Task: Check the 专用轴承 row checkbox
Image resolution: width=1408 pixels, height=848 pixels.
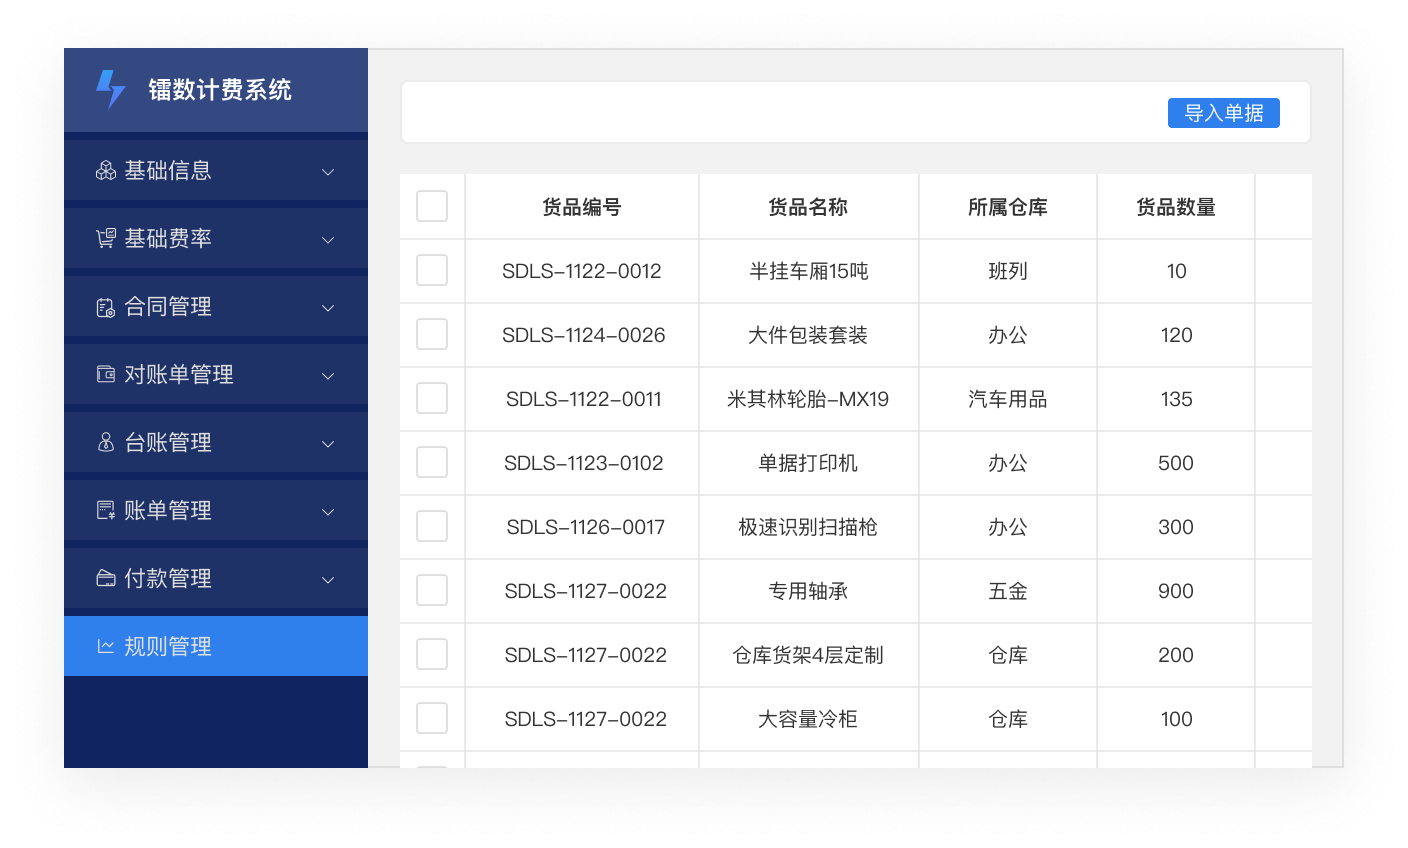Action: click(432, 590)
